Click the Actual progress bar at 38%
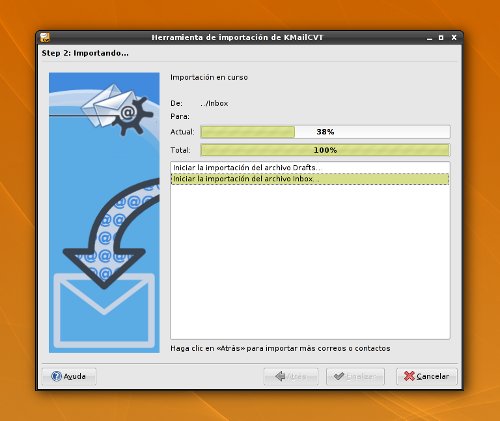Screen dimensions: 500x421 [x=325, y=132]
